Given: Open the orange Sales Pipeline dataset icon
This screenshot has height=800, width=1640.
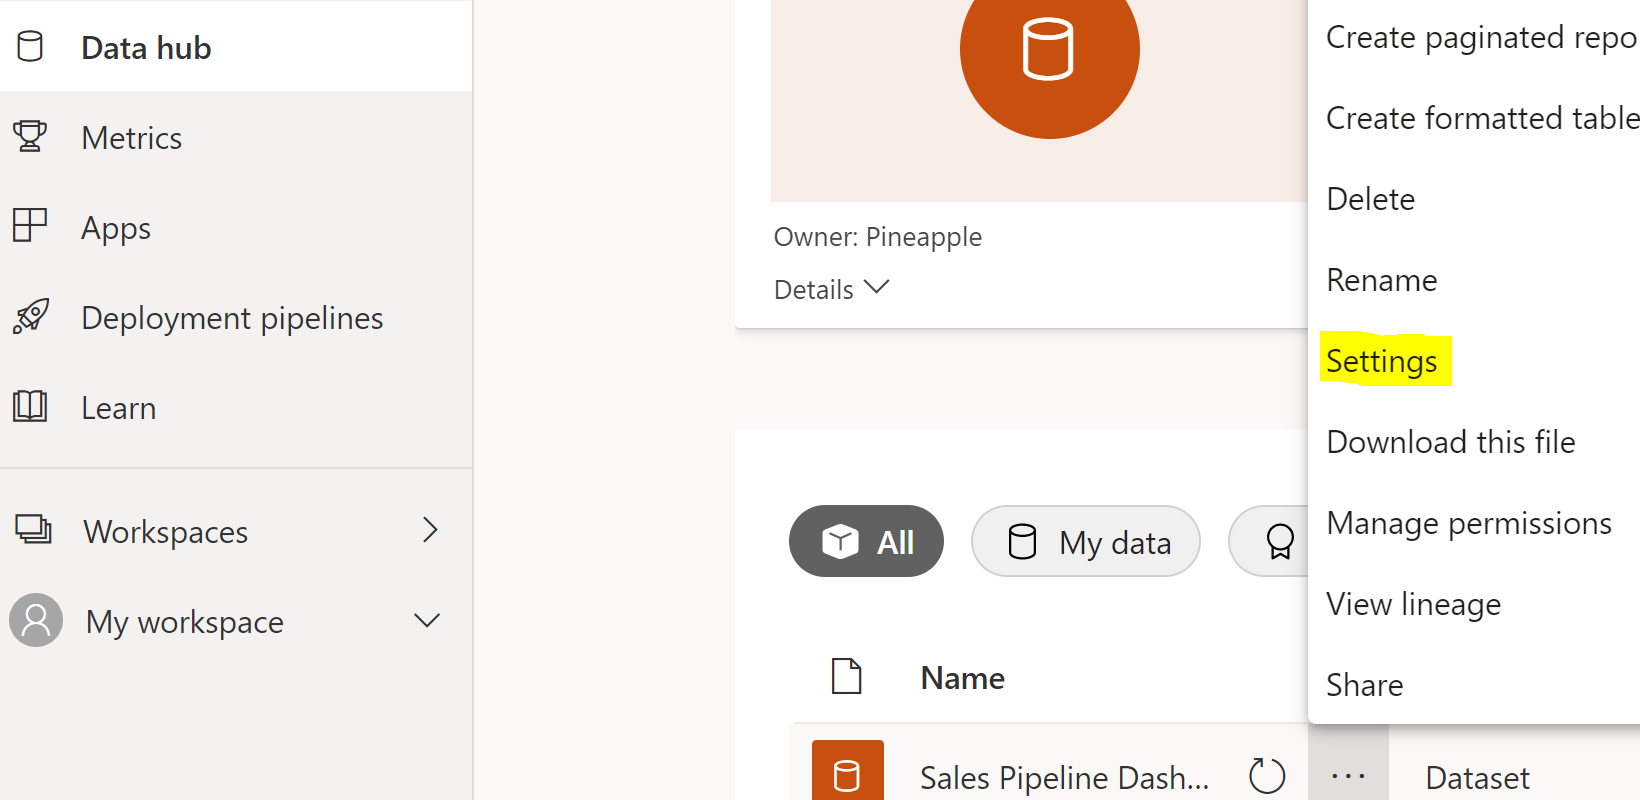Looking at the screenshot, I should click(x=847, y=773).
